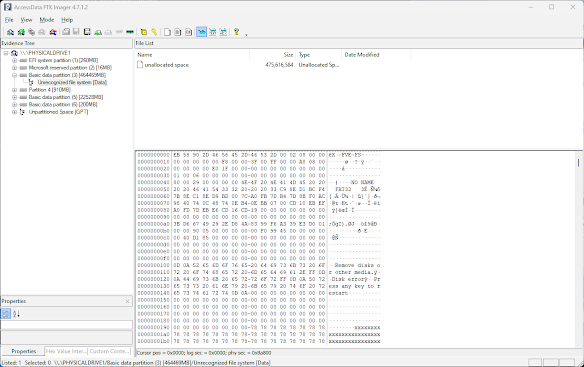Click the Add to Custom Content Image icon
The height and width of the screenshot is (367, 584).
click(98, 32)
